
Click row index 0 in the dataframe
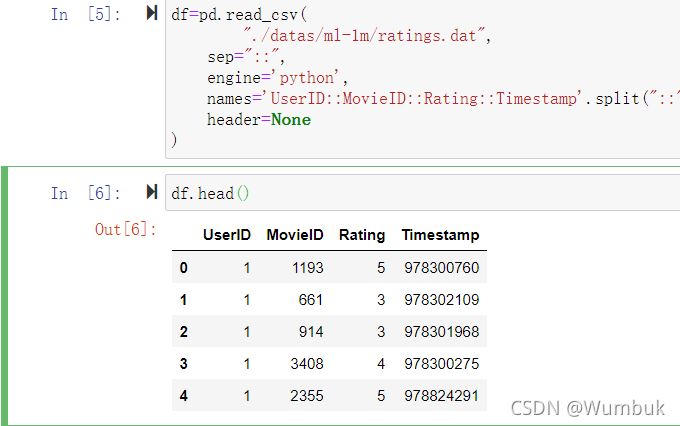point(183,268)
